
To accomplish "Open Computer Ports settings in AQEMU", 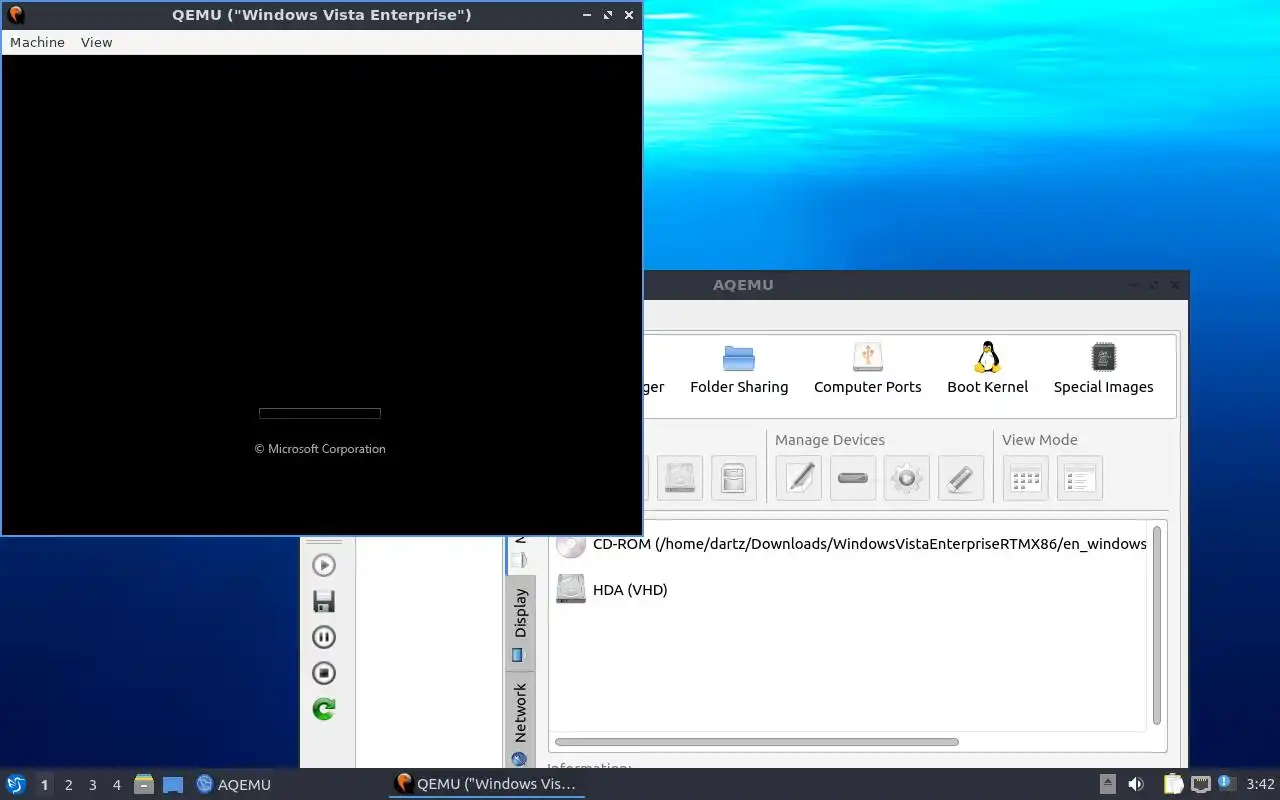I will [x=867, y=369].
